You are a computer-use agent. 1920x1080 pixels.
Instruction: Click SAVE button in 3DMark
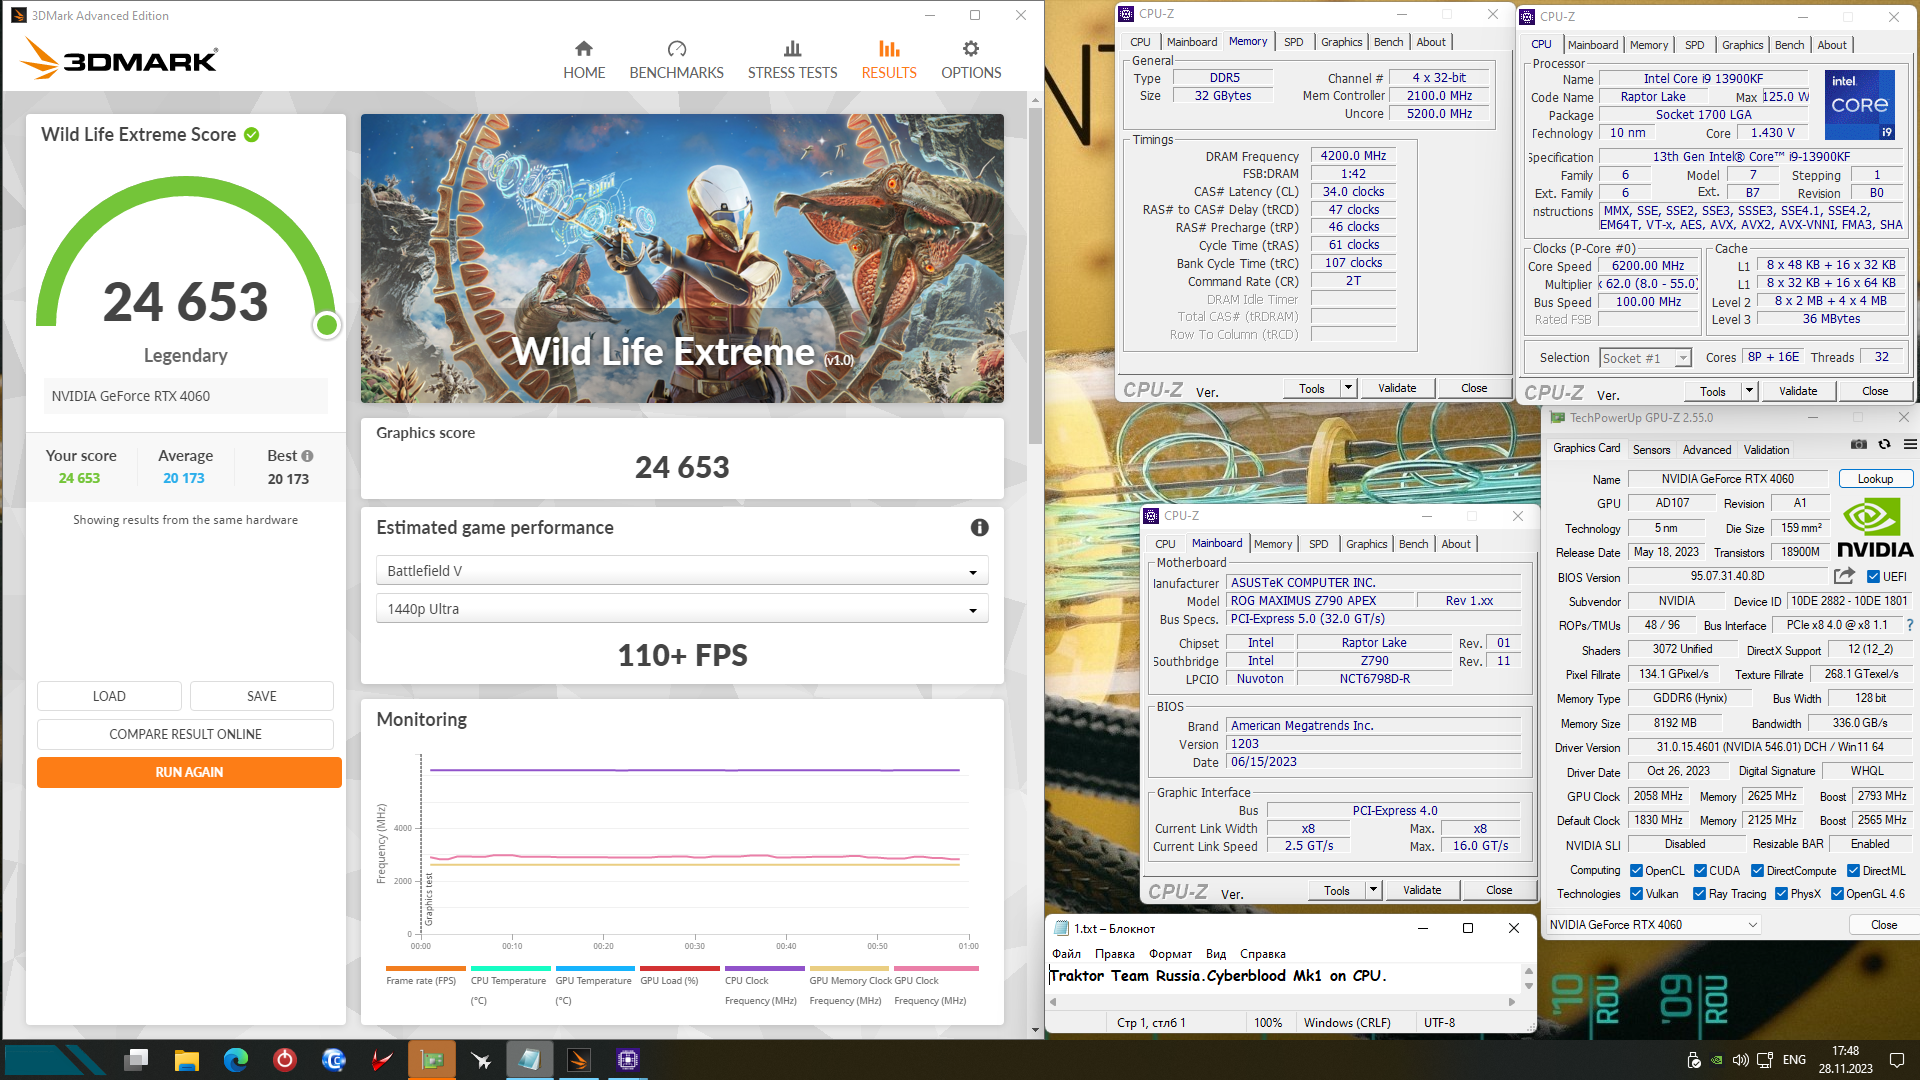(x=262, y=696)
